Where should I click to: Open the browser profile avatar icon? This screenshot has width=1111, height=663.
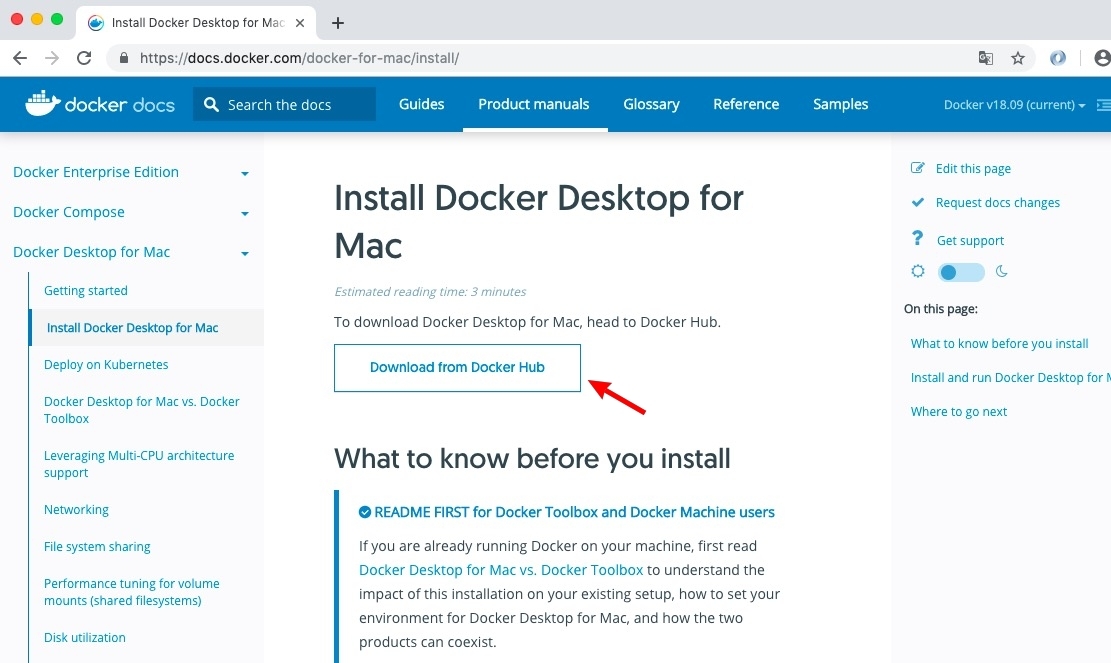tap(1102, 58)
